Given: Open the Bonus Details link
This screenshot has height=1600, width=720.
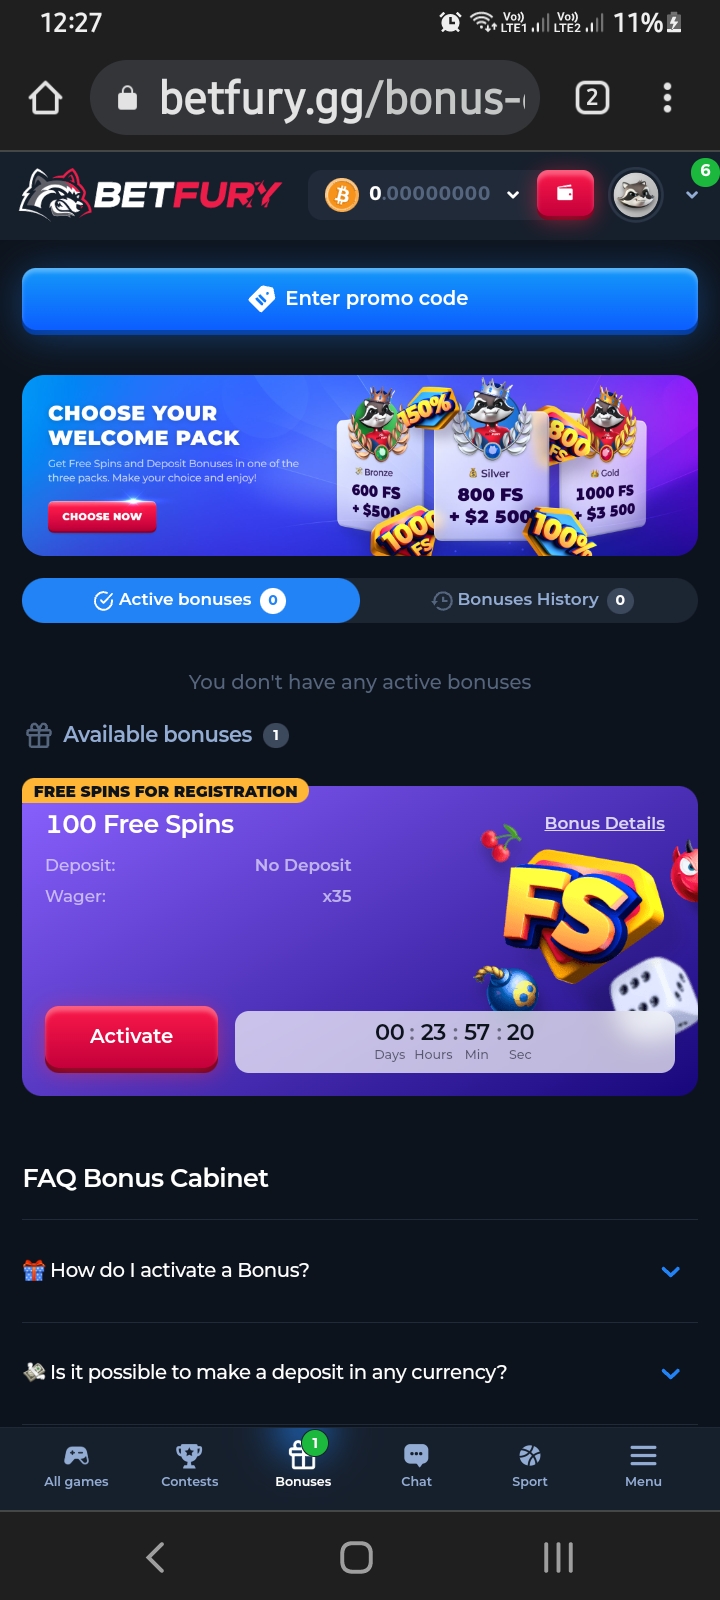Looking at the screenshot, I should (x=605, y=824).
